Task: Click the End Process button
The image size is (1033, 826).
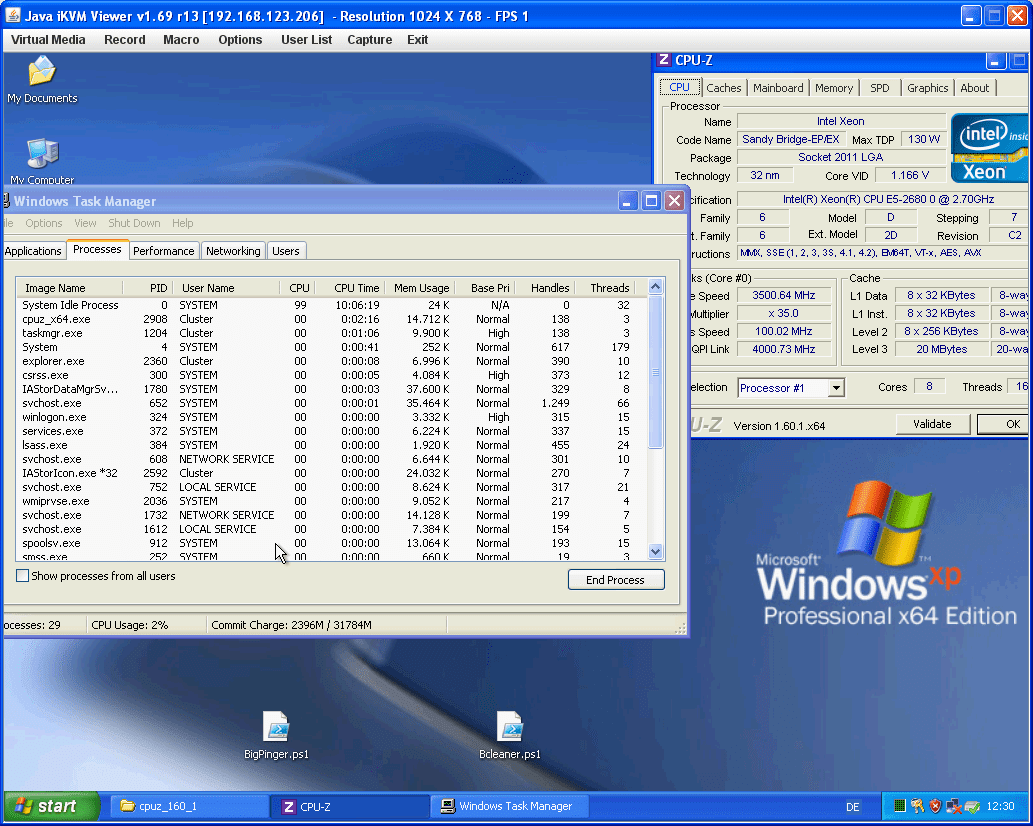Action: click(x=616, y=580)
